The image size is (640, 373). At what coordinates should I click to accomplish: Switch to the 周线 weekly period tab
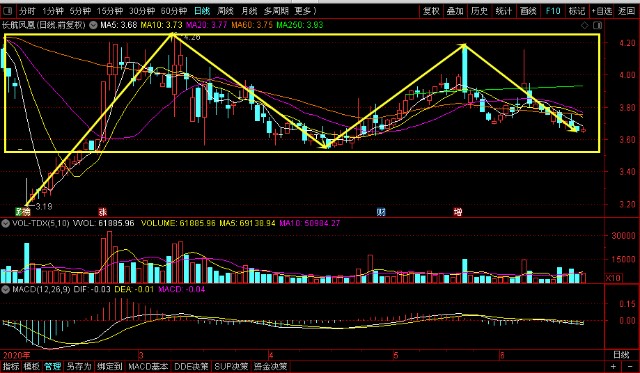[x=225, y=11]
